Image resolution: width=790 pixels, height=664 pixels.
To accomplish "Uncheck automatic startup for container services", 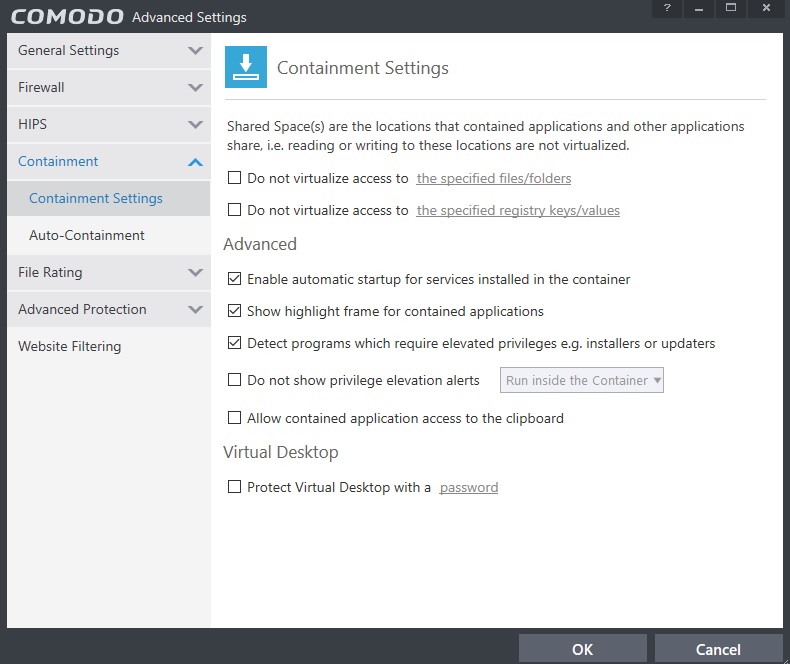I will [x=235, y=279].
